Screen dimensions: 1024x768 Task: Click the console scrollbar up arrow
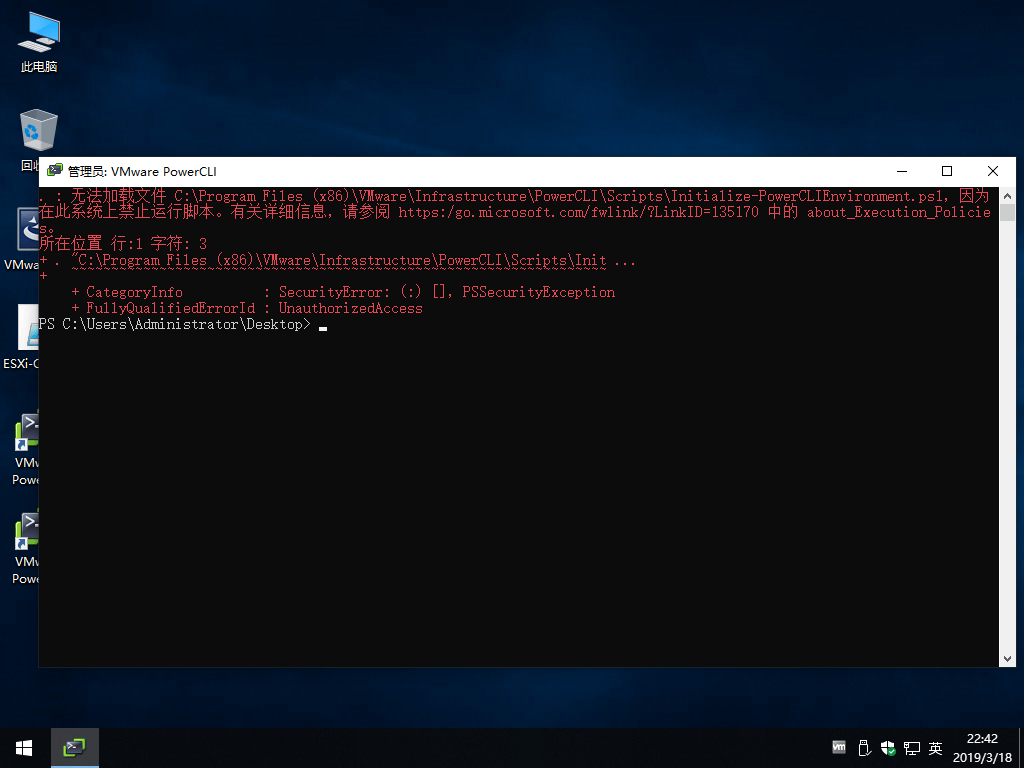pyautogui.click(x=1007, y=194)
